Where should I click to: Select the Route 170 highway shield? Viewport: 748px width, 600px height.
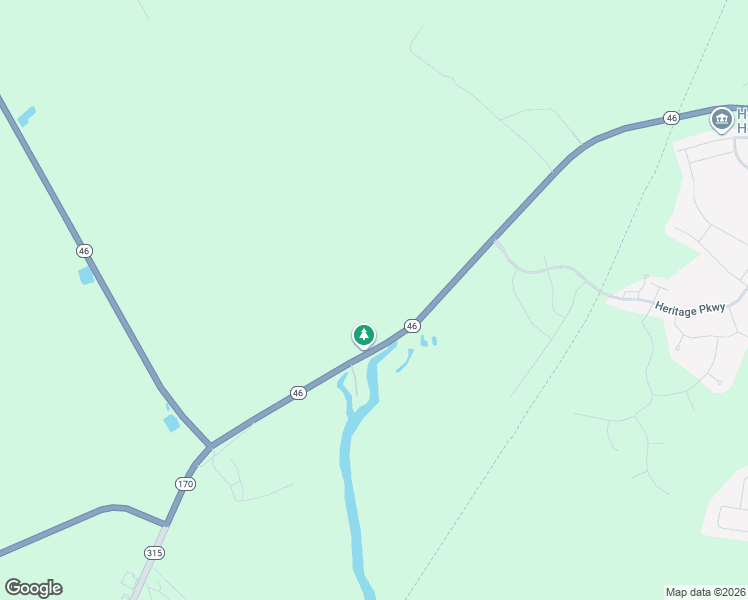point(185,484)
